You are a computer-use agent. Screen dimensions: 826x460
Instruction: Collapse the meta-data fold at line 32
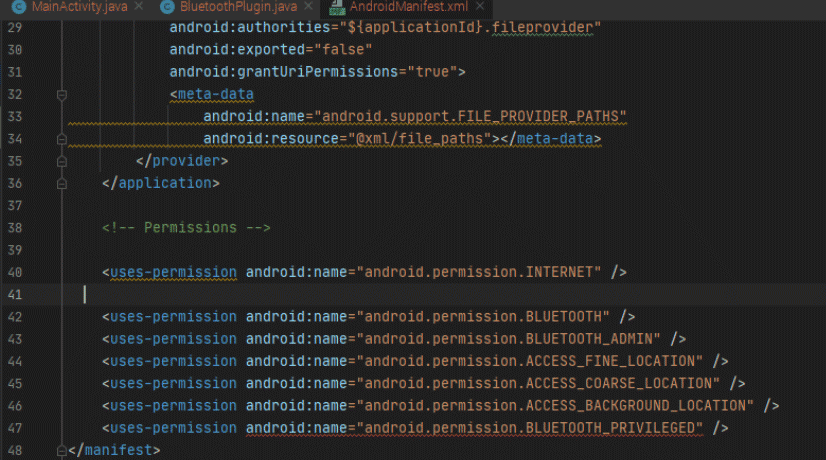[x=62, y=95]
